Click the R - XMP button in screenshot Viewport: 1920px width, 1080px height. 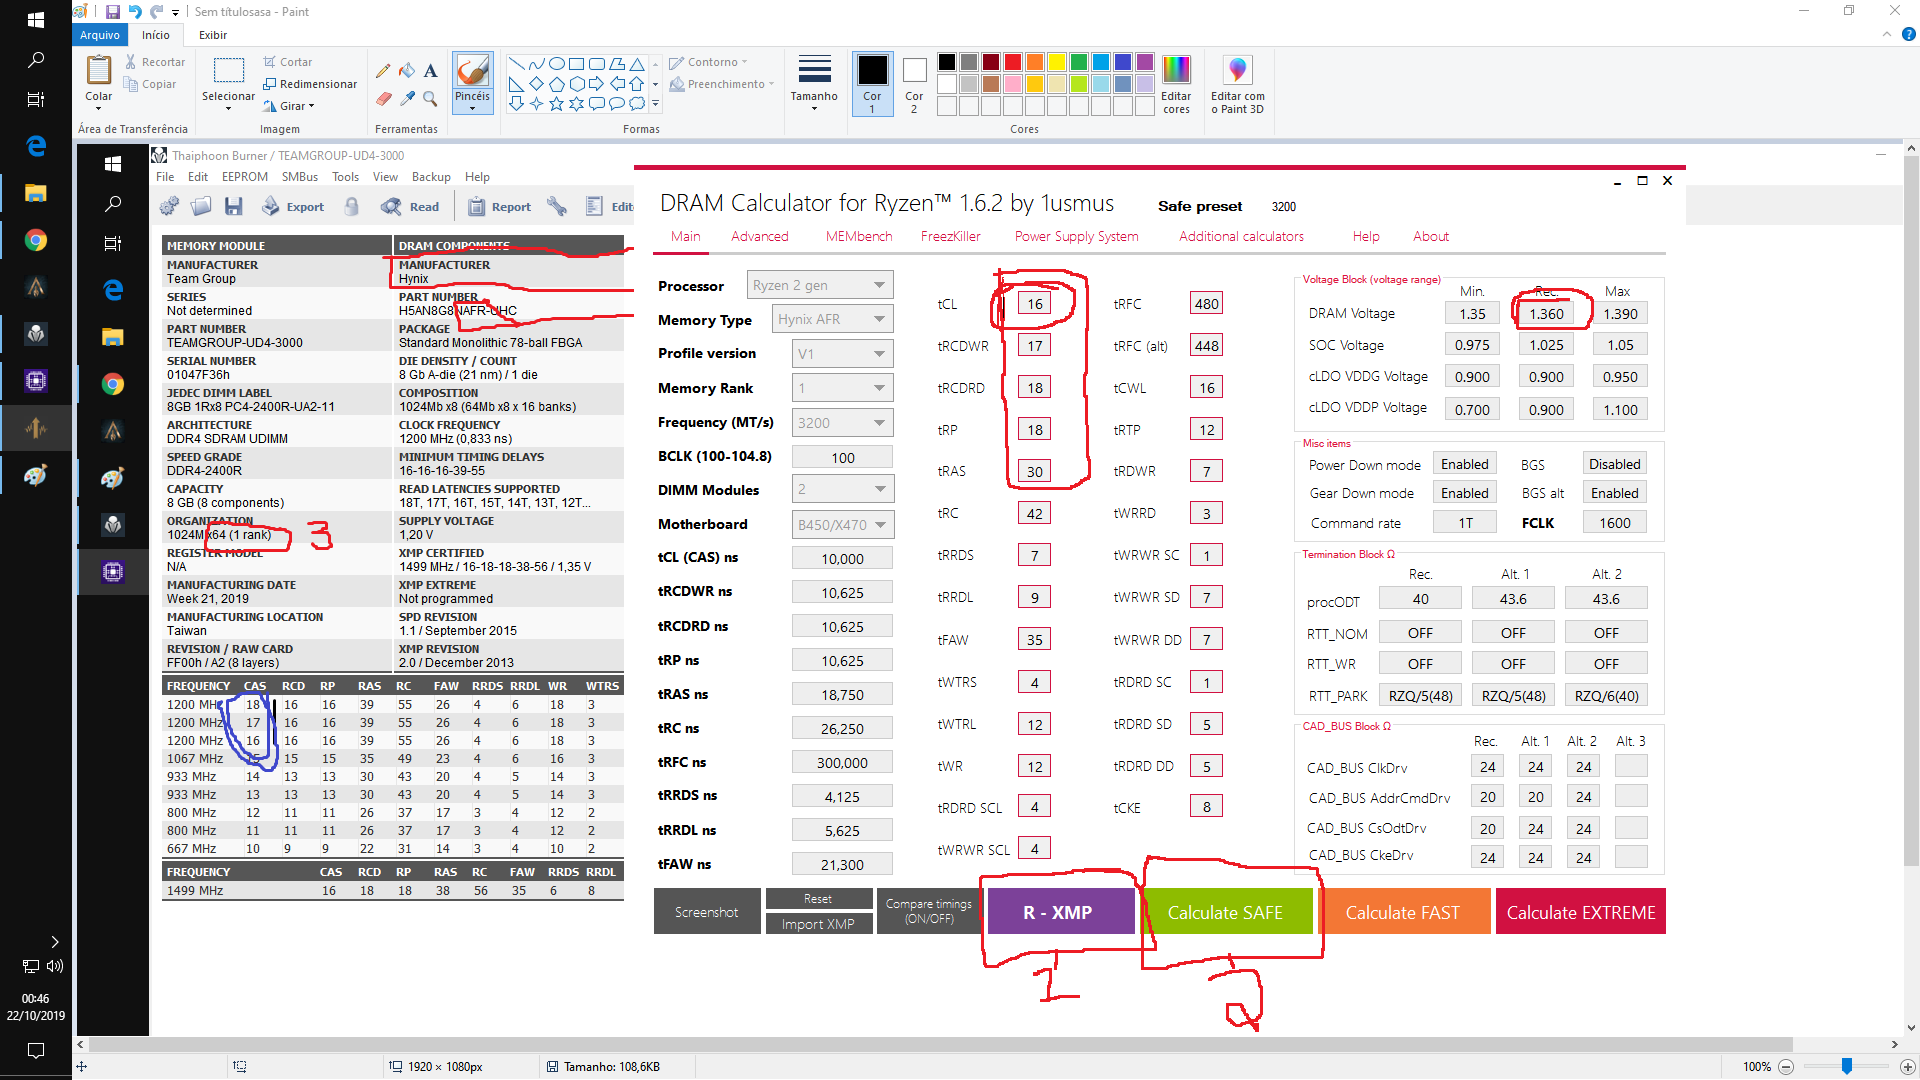pos(1061,912)
